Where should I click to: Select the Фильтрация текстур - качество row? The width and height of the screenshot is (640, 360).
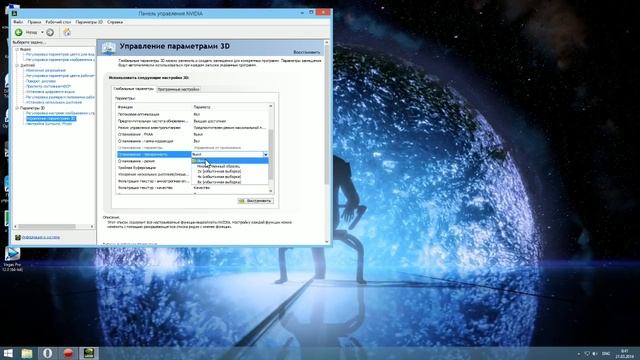click(x=192, y=188)
